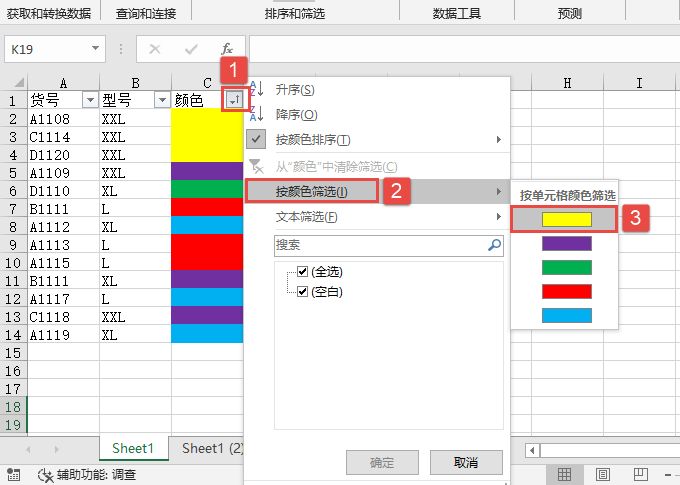The height and width of the screenshot is (485, 680).
Task: Click the 取消 button
Action: [466, 462]
